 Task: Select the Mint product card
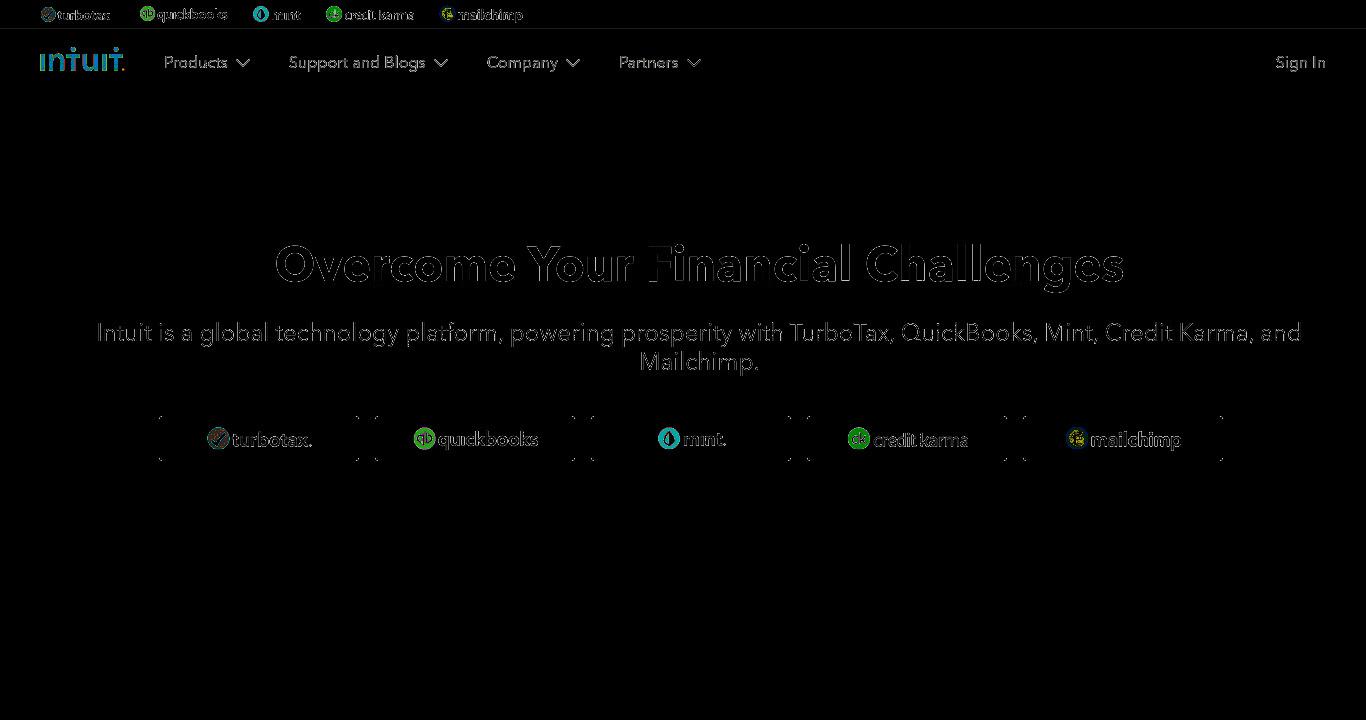[692, 439]
